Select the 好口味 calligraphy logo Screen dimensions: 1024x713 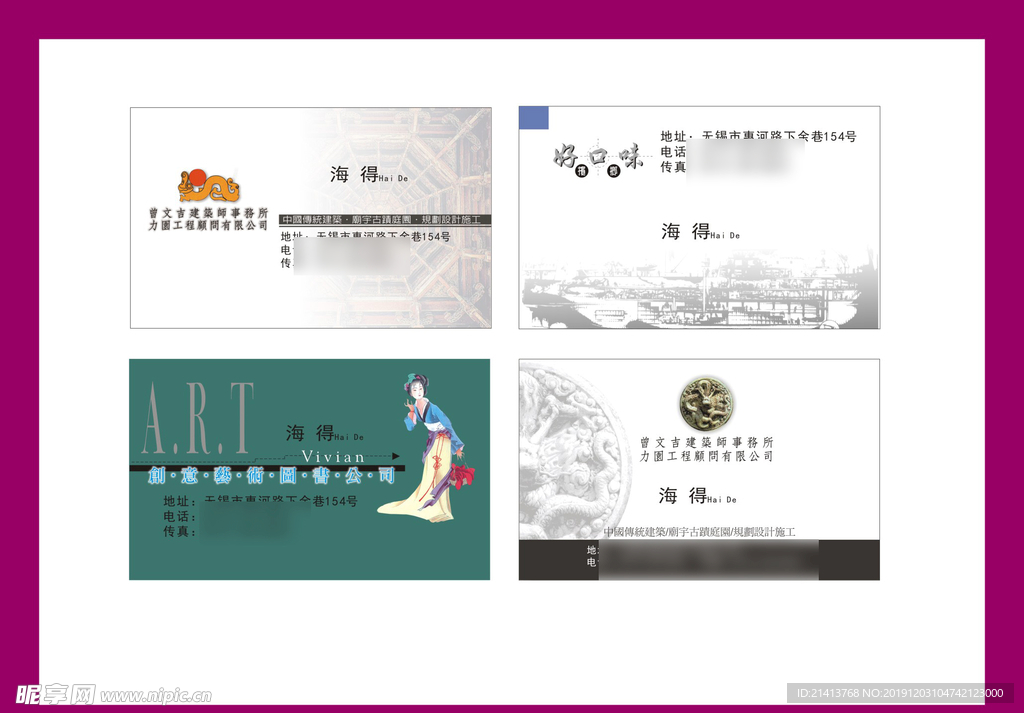click(x=597, y=158)
